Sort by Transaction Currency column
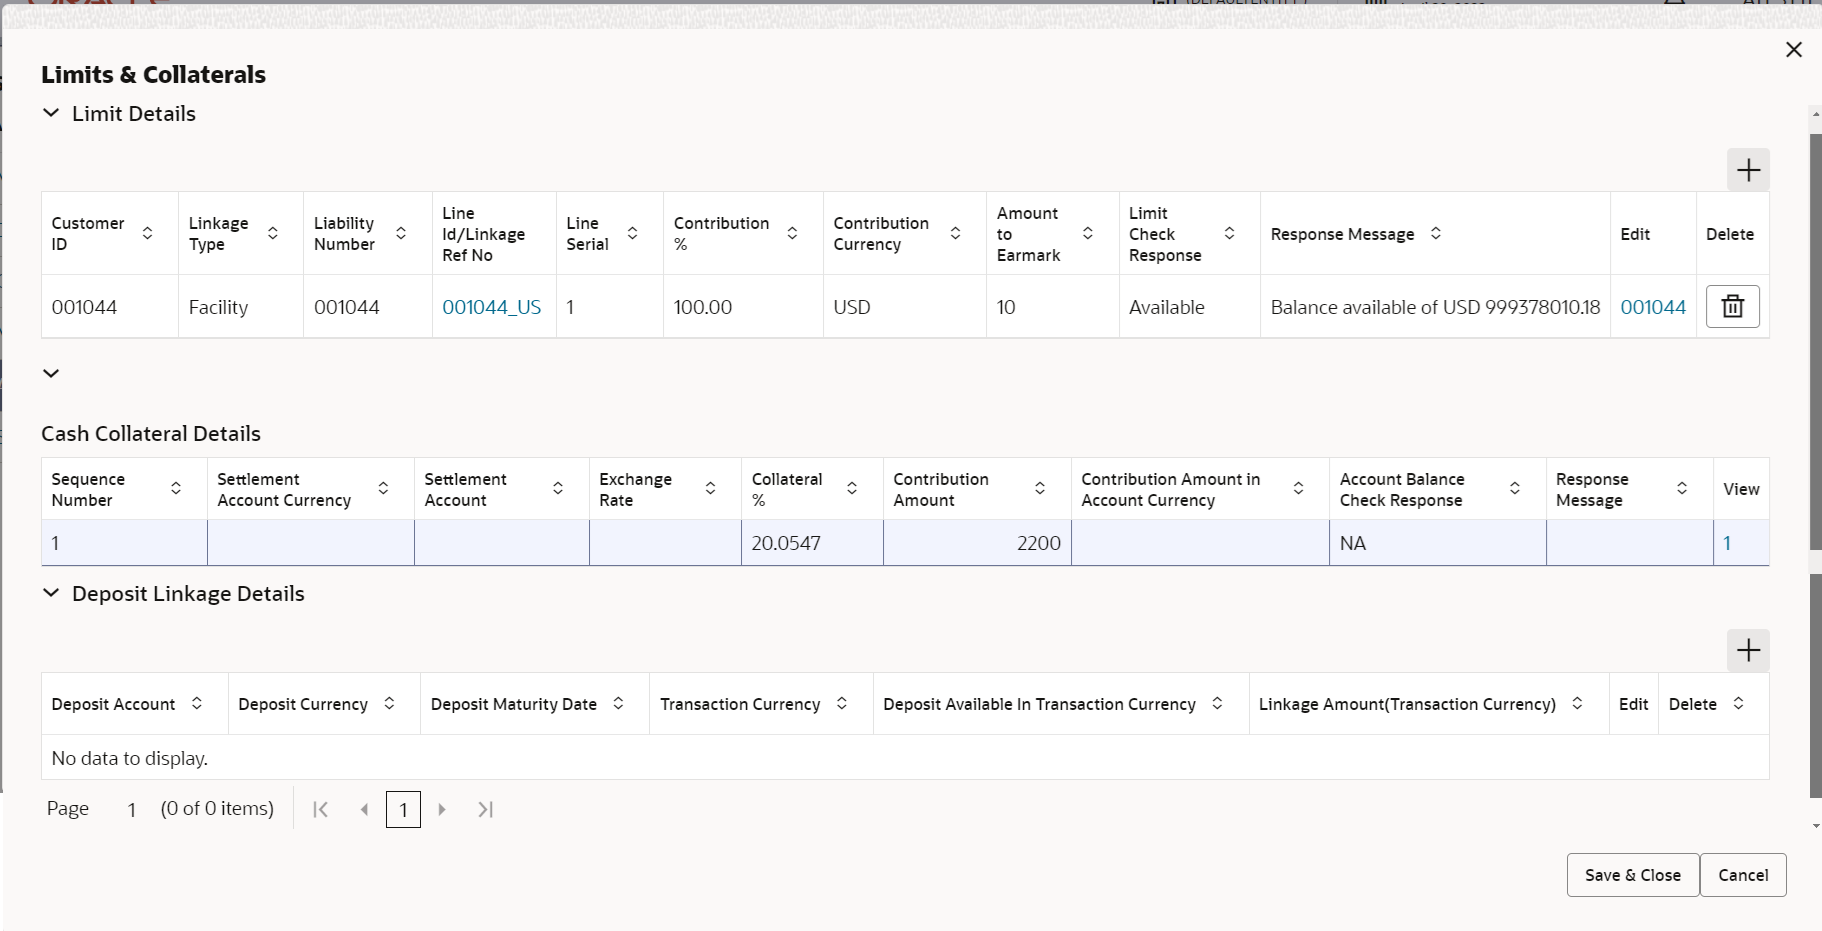Screen dimensions: 1822x931 (842, 703)
